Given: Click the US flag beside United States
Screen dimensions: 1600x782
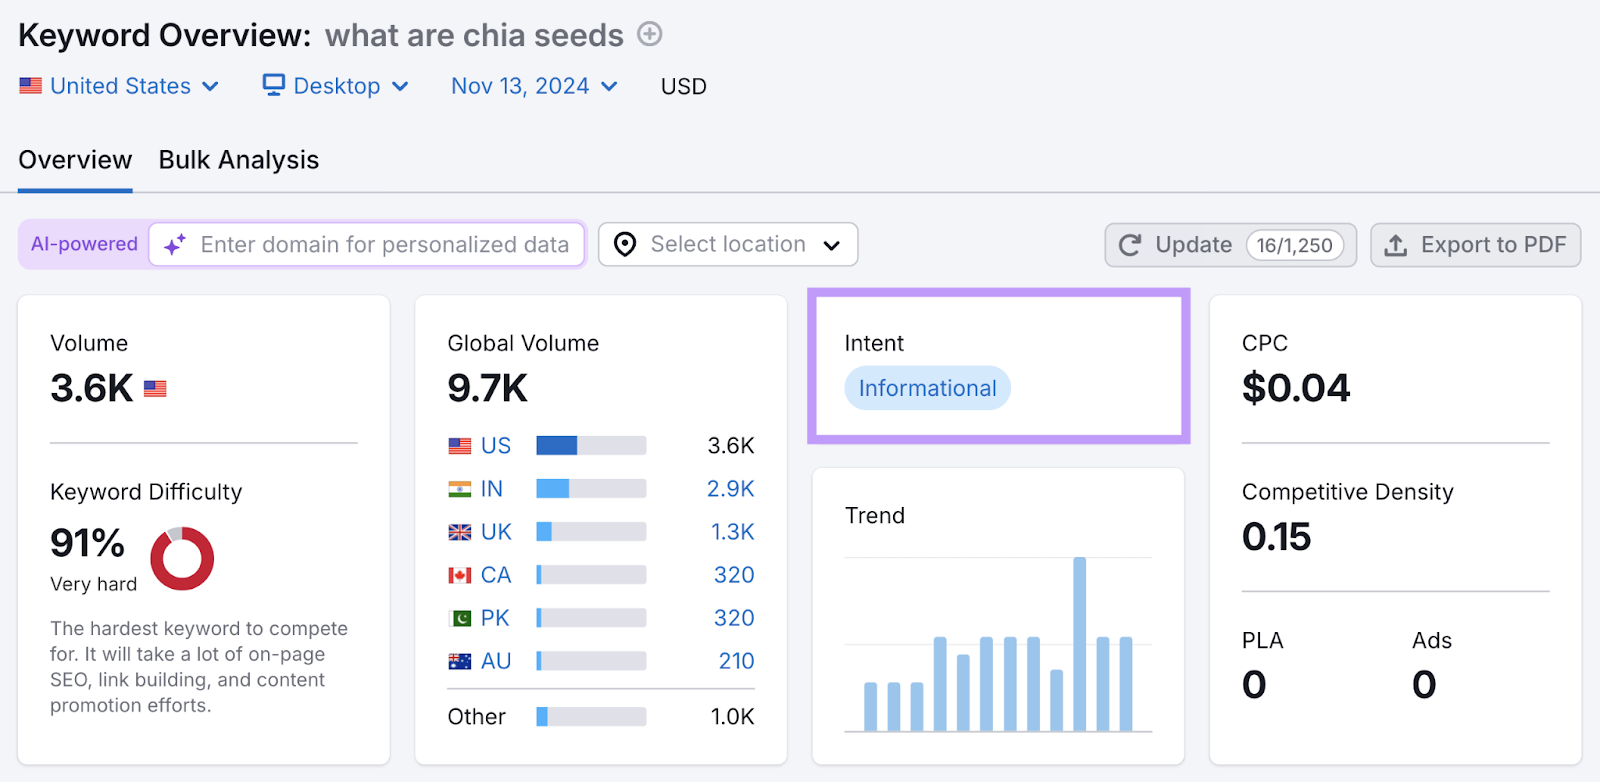Looking at the screenshot, I should pos(31,85).
